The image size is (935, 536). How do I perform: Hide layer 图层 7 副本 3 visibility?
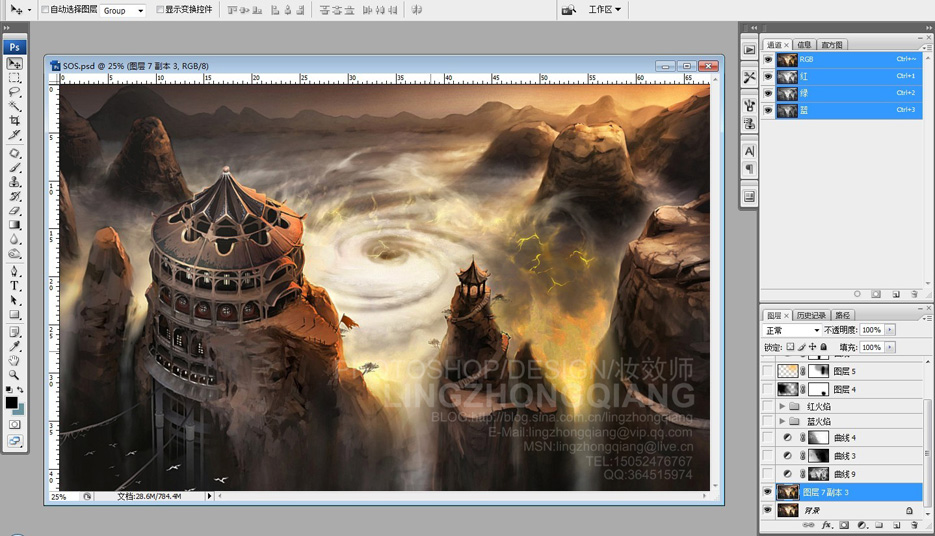click(767, 492)
